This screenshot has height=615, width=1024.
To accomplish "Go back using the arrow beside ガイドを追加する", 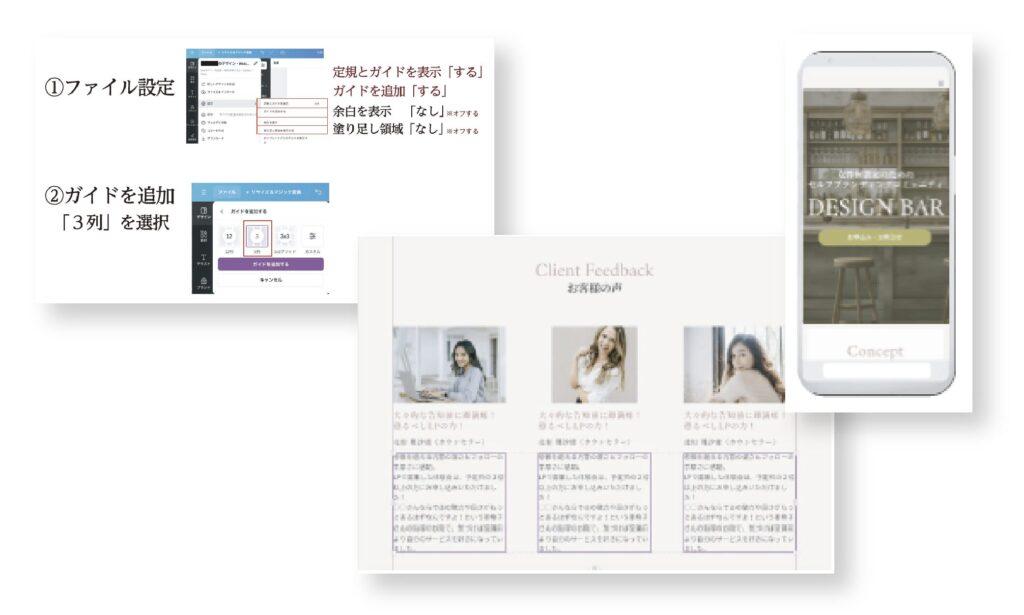I will [222, 213].
